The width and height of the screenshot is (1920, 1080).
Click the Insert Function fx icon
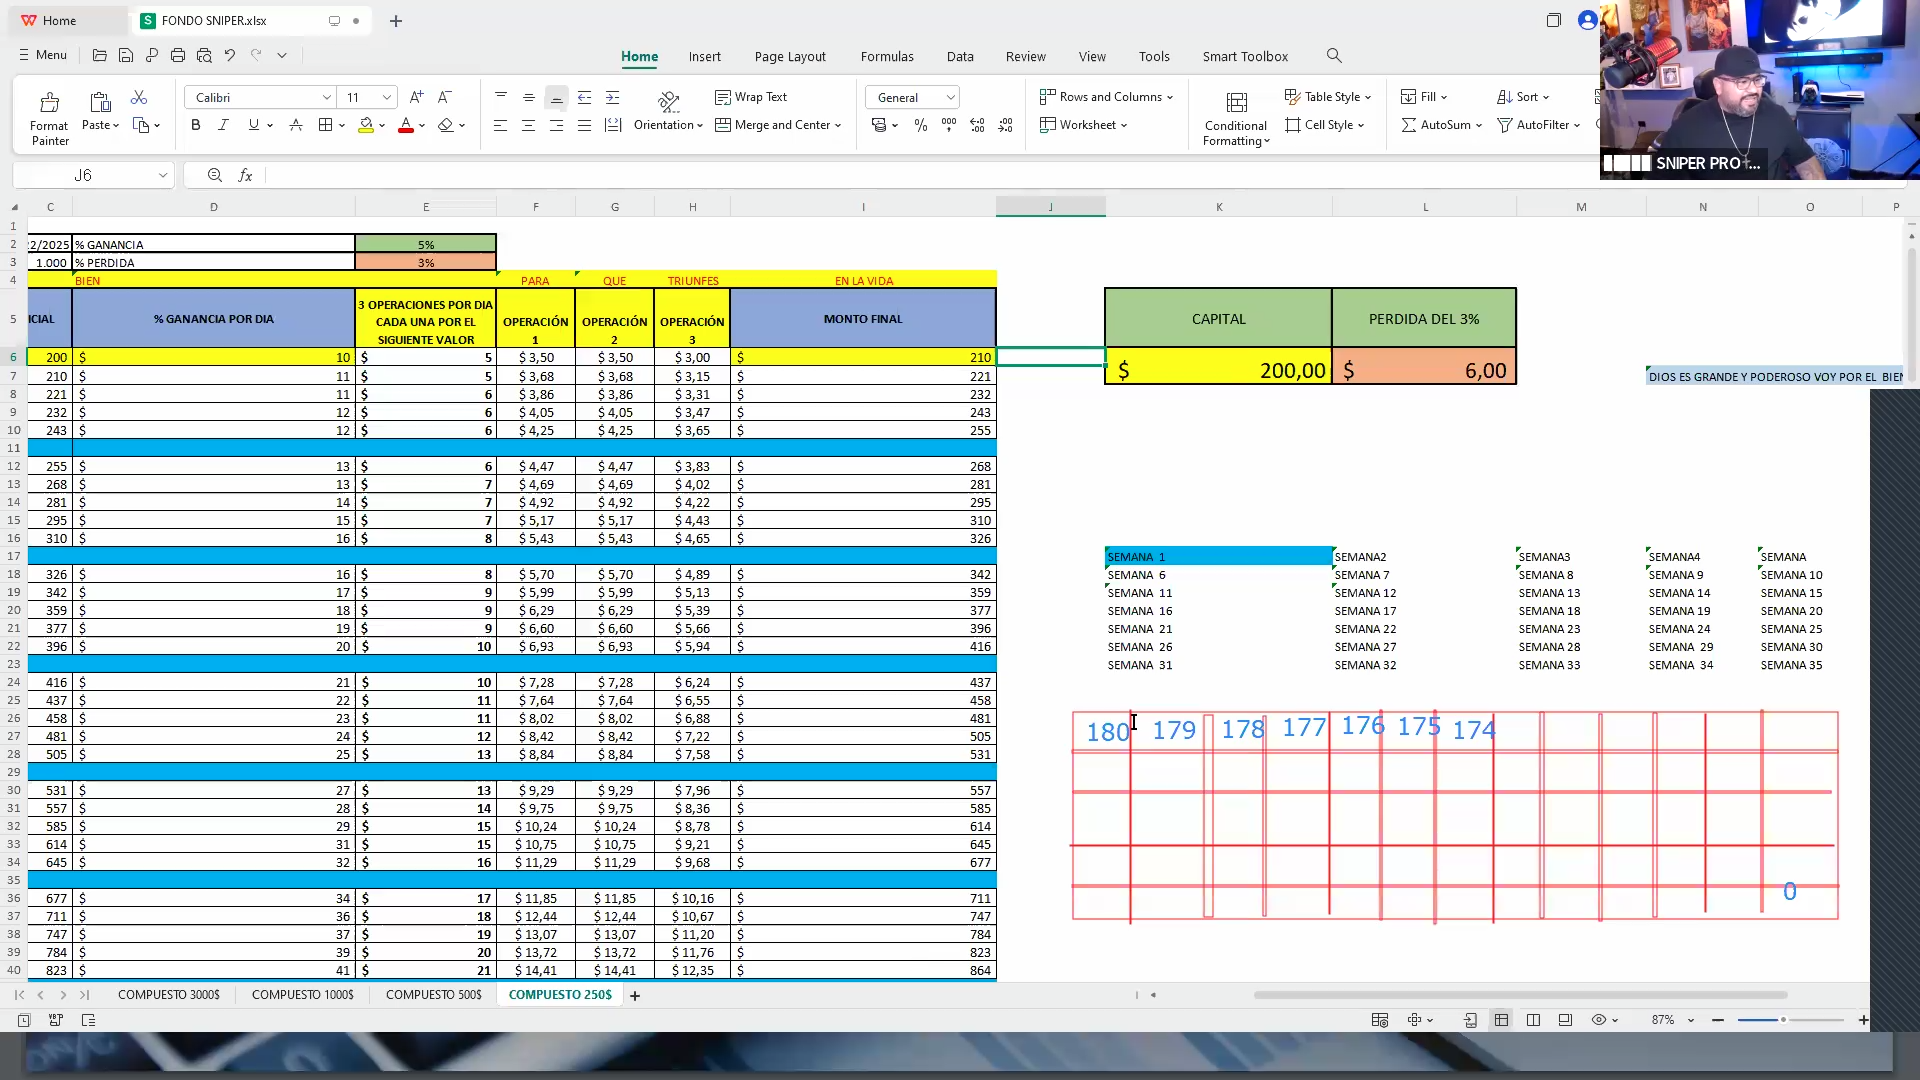click(x=245, y=175)
